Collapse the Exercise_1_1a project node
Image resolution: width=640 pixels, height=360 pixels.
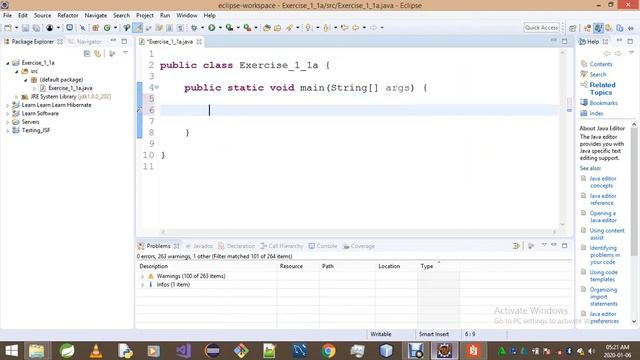pos(7,63)
